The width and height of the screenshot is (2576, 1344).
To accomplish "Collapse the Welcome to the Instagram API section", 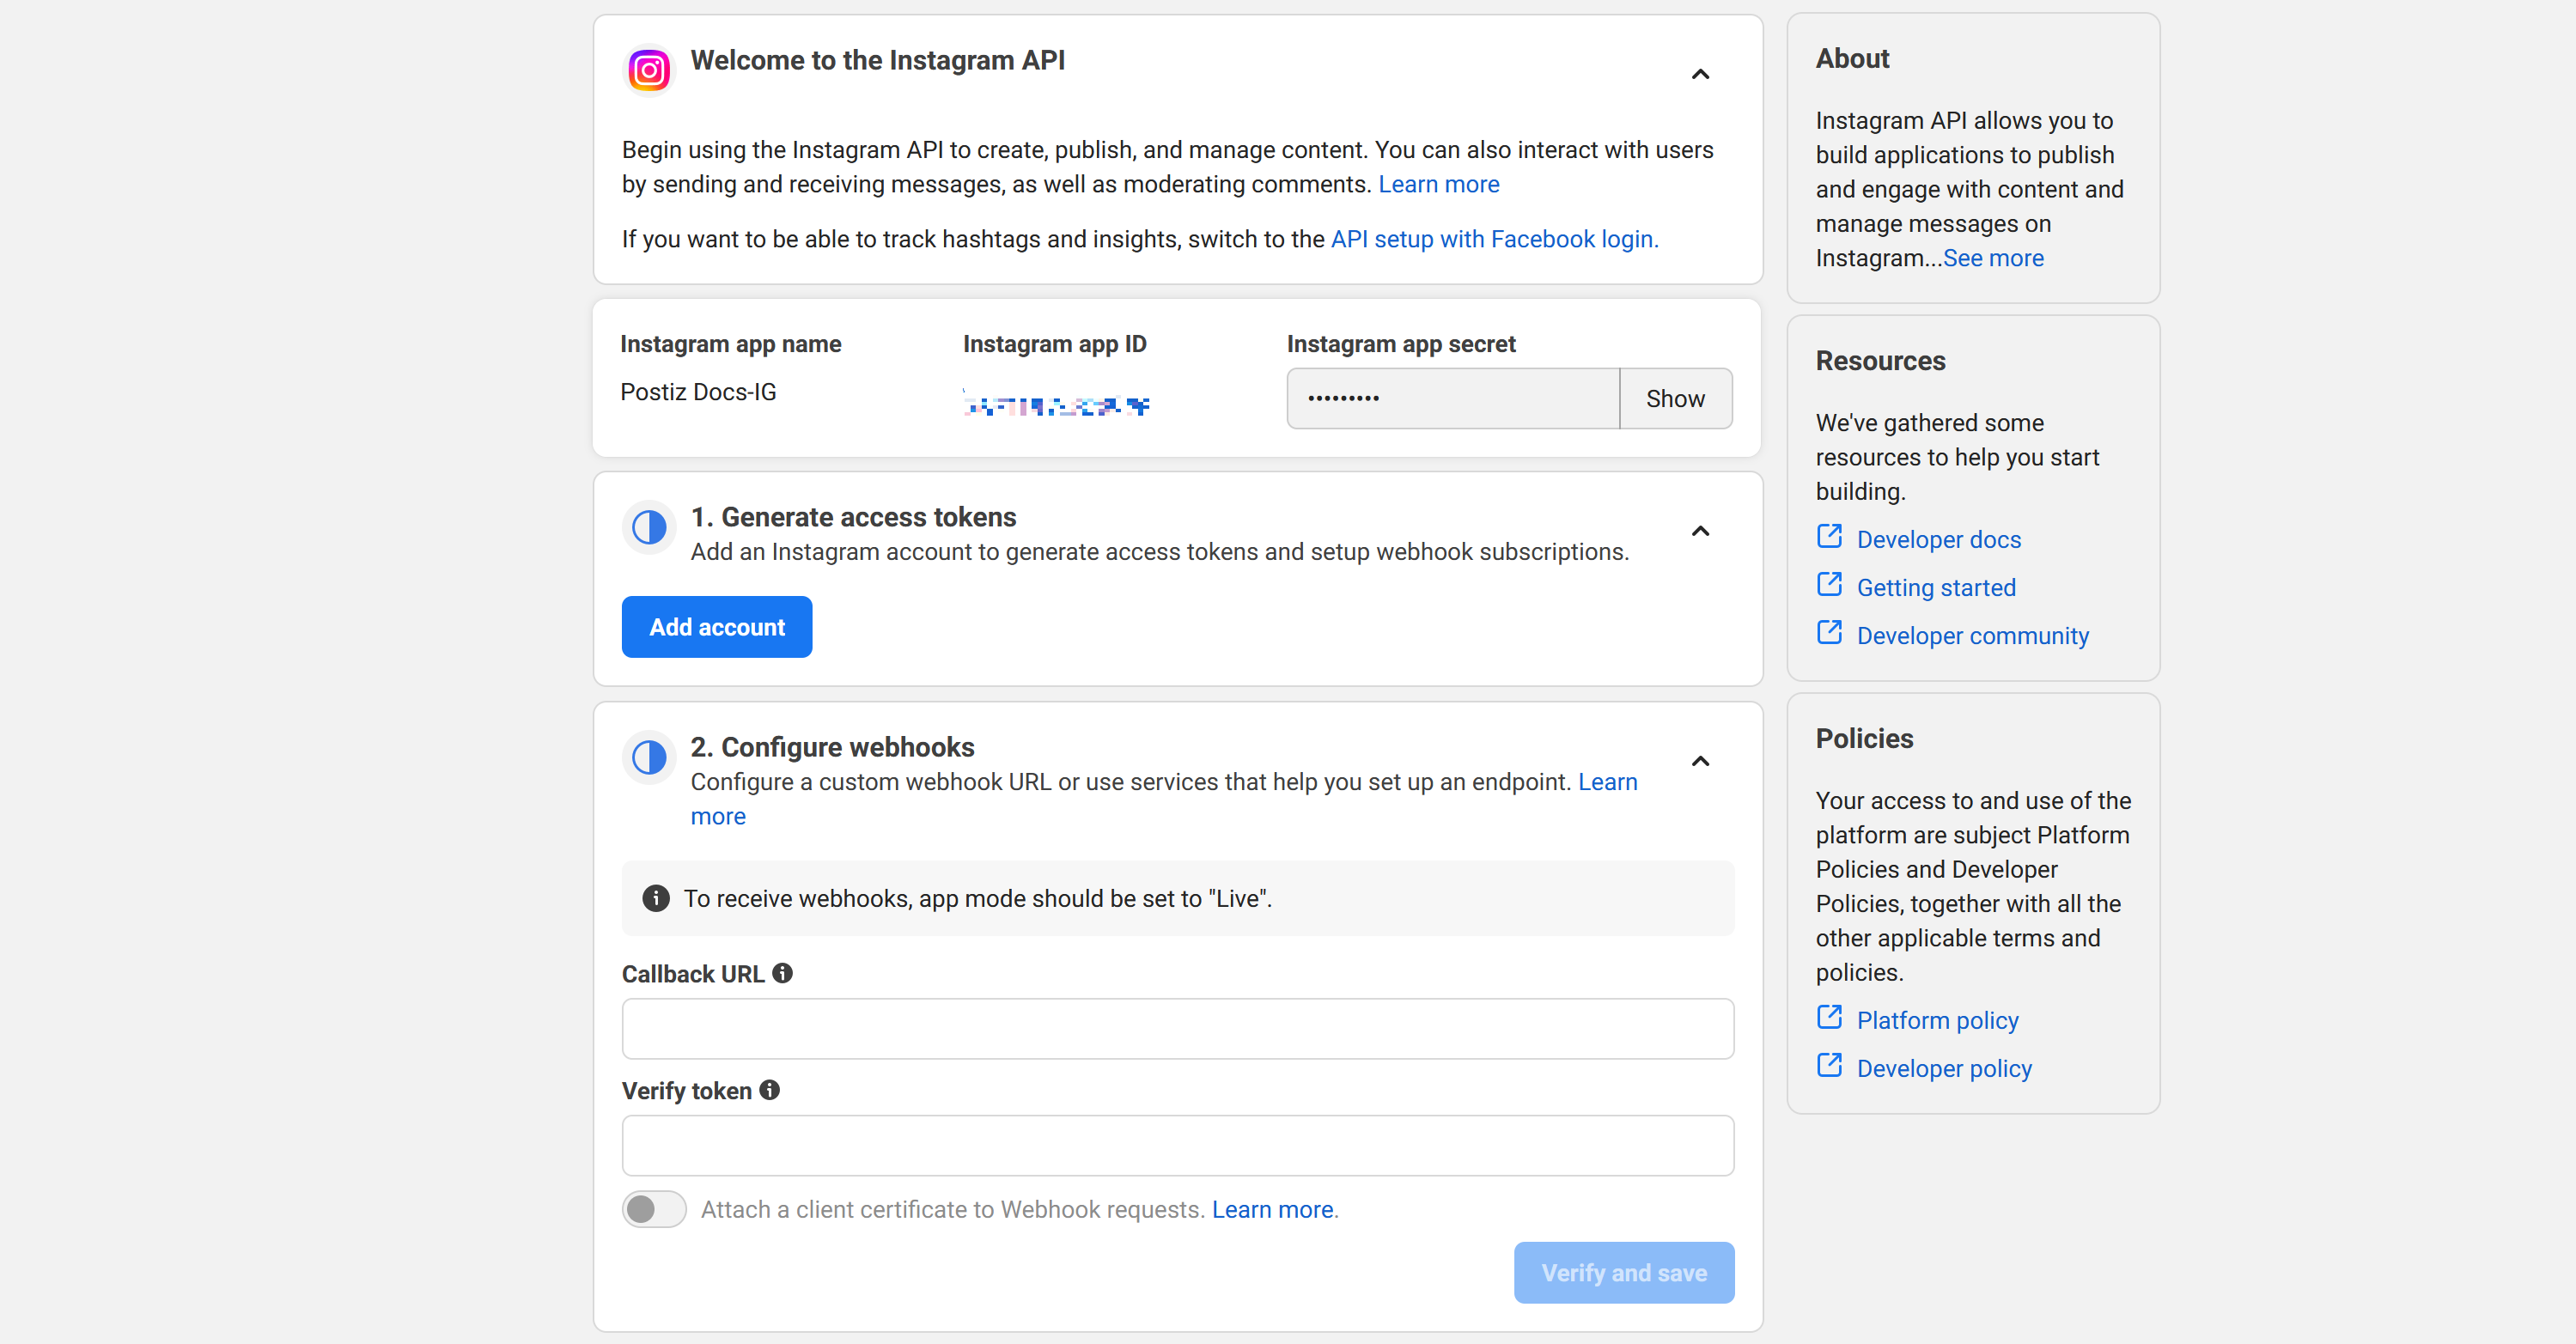I will point(1700,74).
